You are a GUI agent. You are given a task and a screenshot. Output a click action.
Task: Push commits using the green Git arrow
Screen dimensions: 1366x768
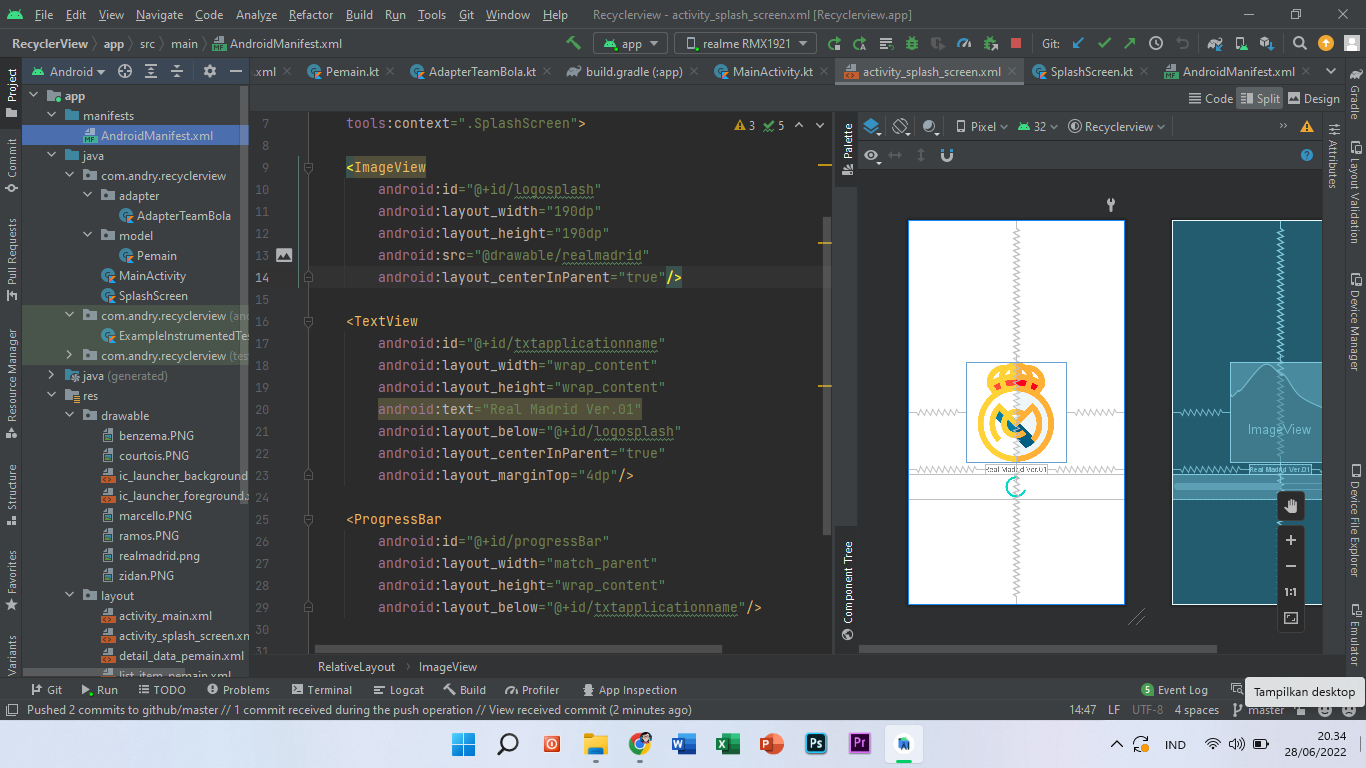click(1129, 43)
